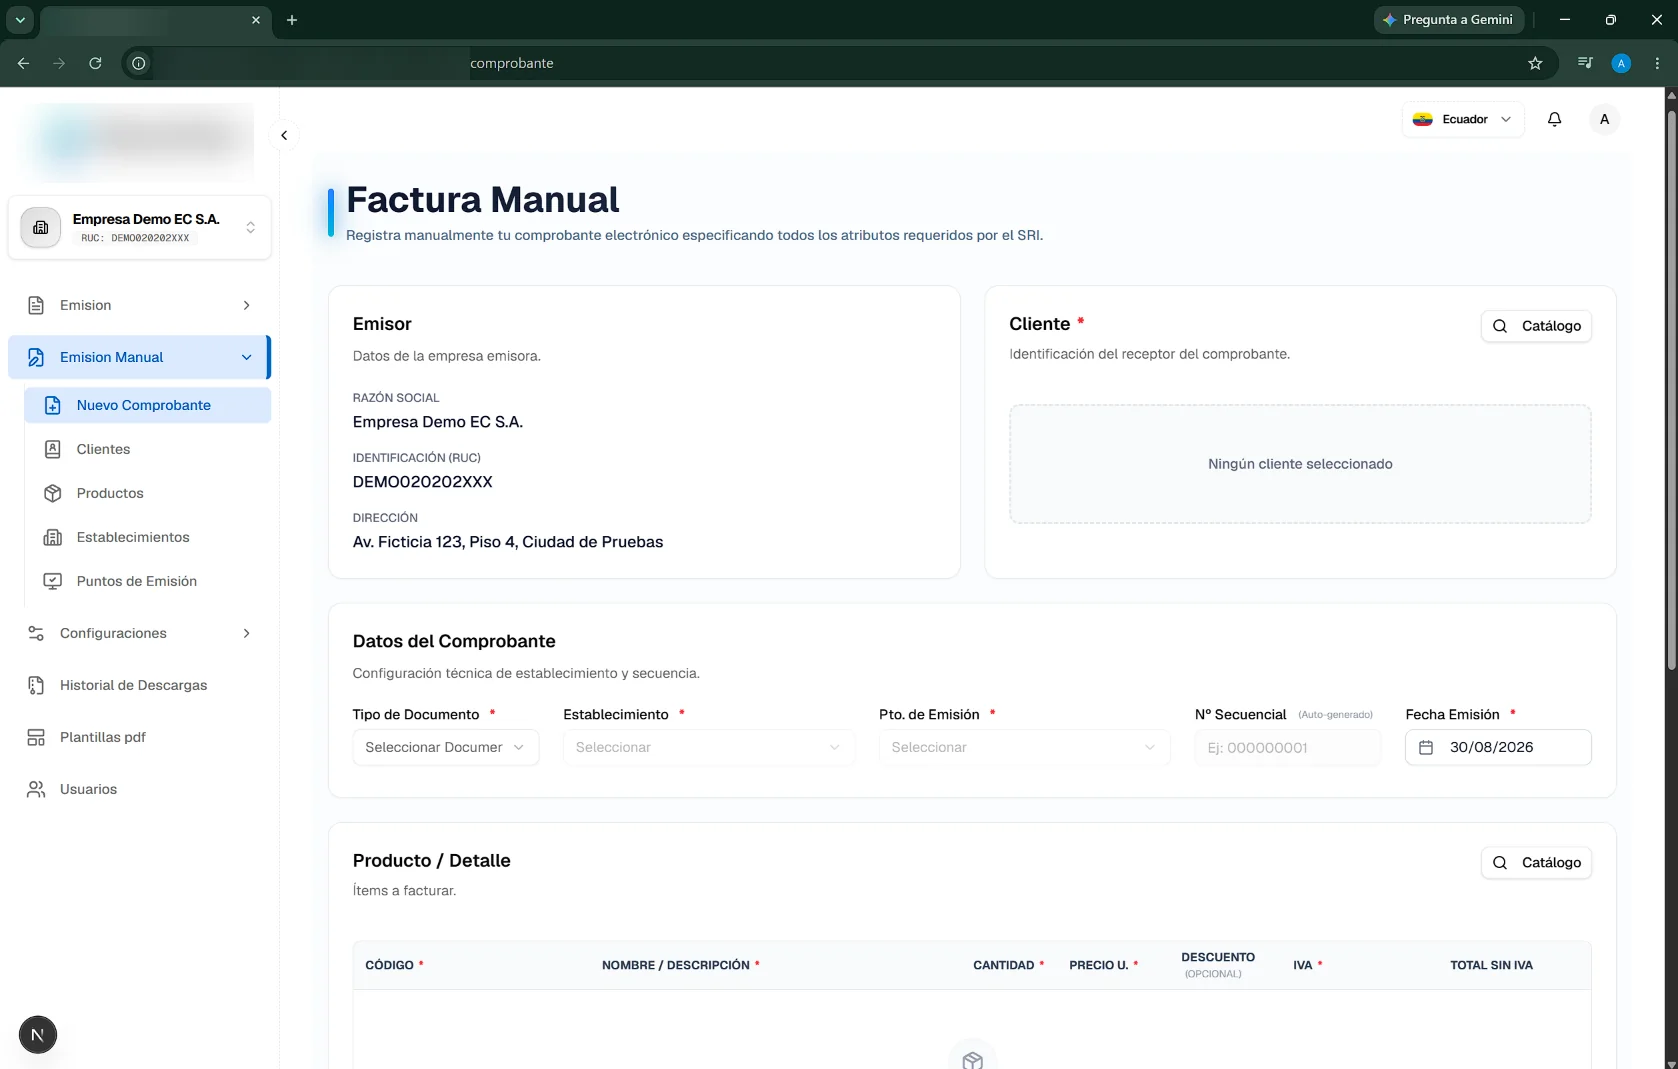Image resolution: width=1678 pixels, height=1069 pixels.
Task: Click Emision document icon in sidebar
Action: pyautogui.click(x=36, y=305)
